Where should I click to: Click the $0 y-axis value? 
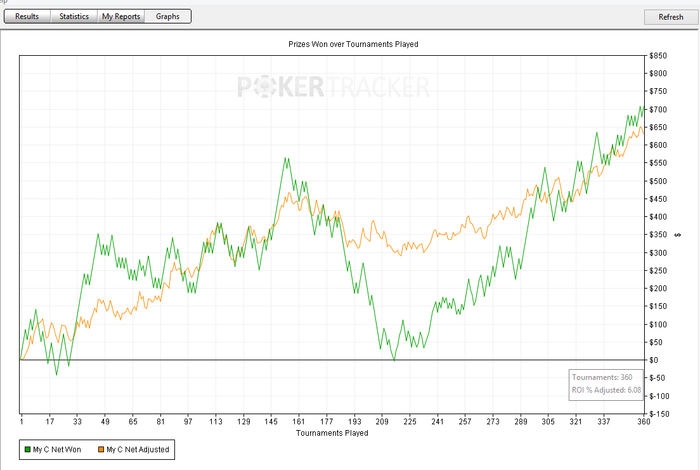[654, 360]
